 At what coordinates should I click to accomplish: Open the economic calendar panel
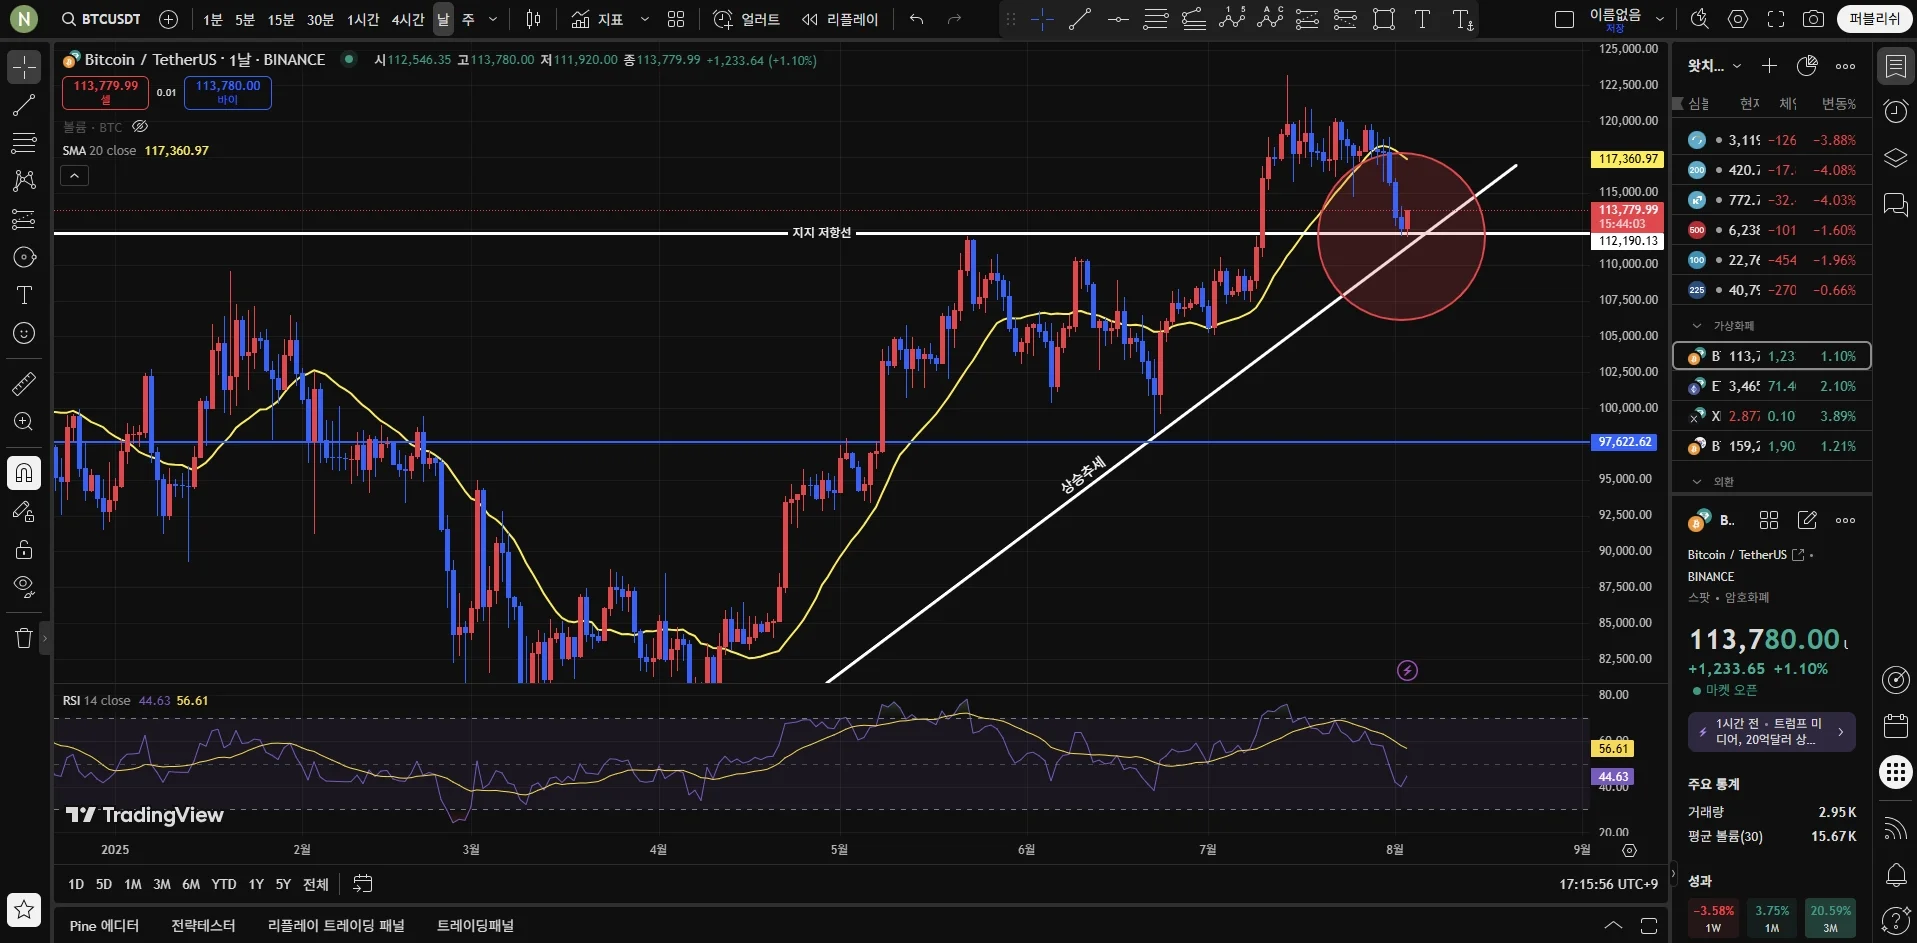click(x=1895, y=725)
